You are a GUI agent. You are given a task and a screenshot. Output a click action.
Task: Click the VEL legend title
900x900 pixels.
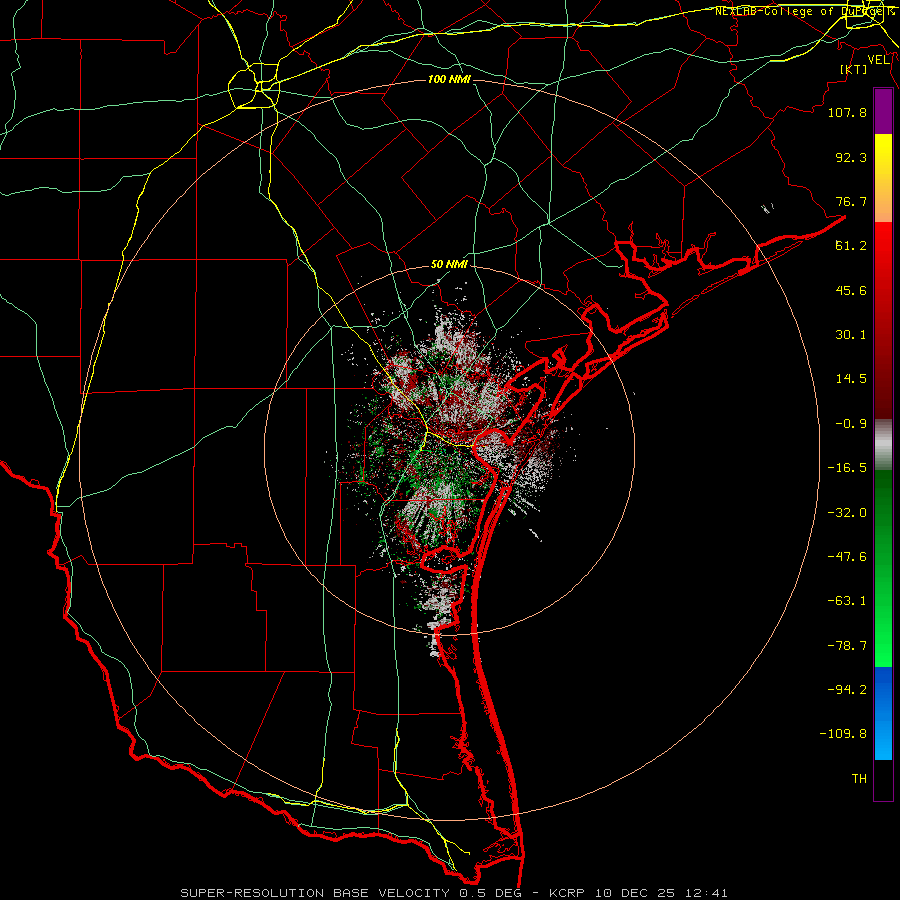click(x=878, y=60)
